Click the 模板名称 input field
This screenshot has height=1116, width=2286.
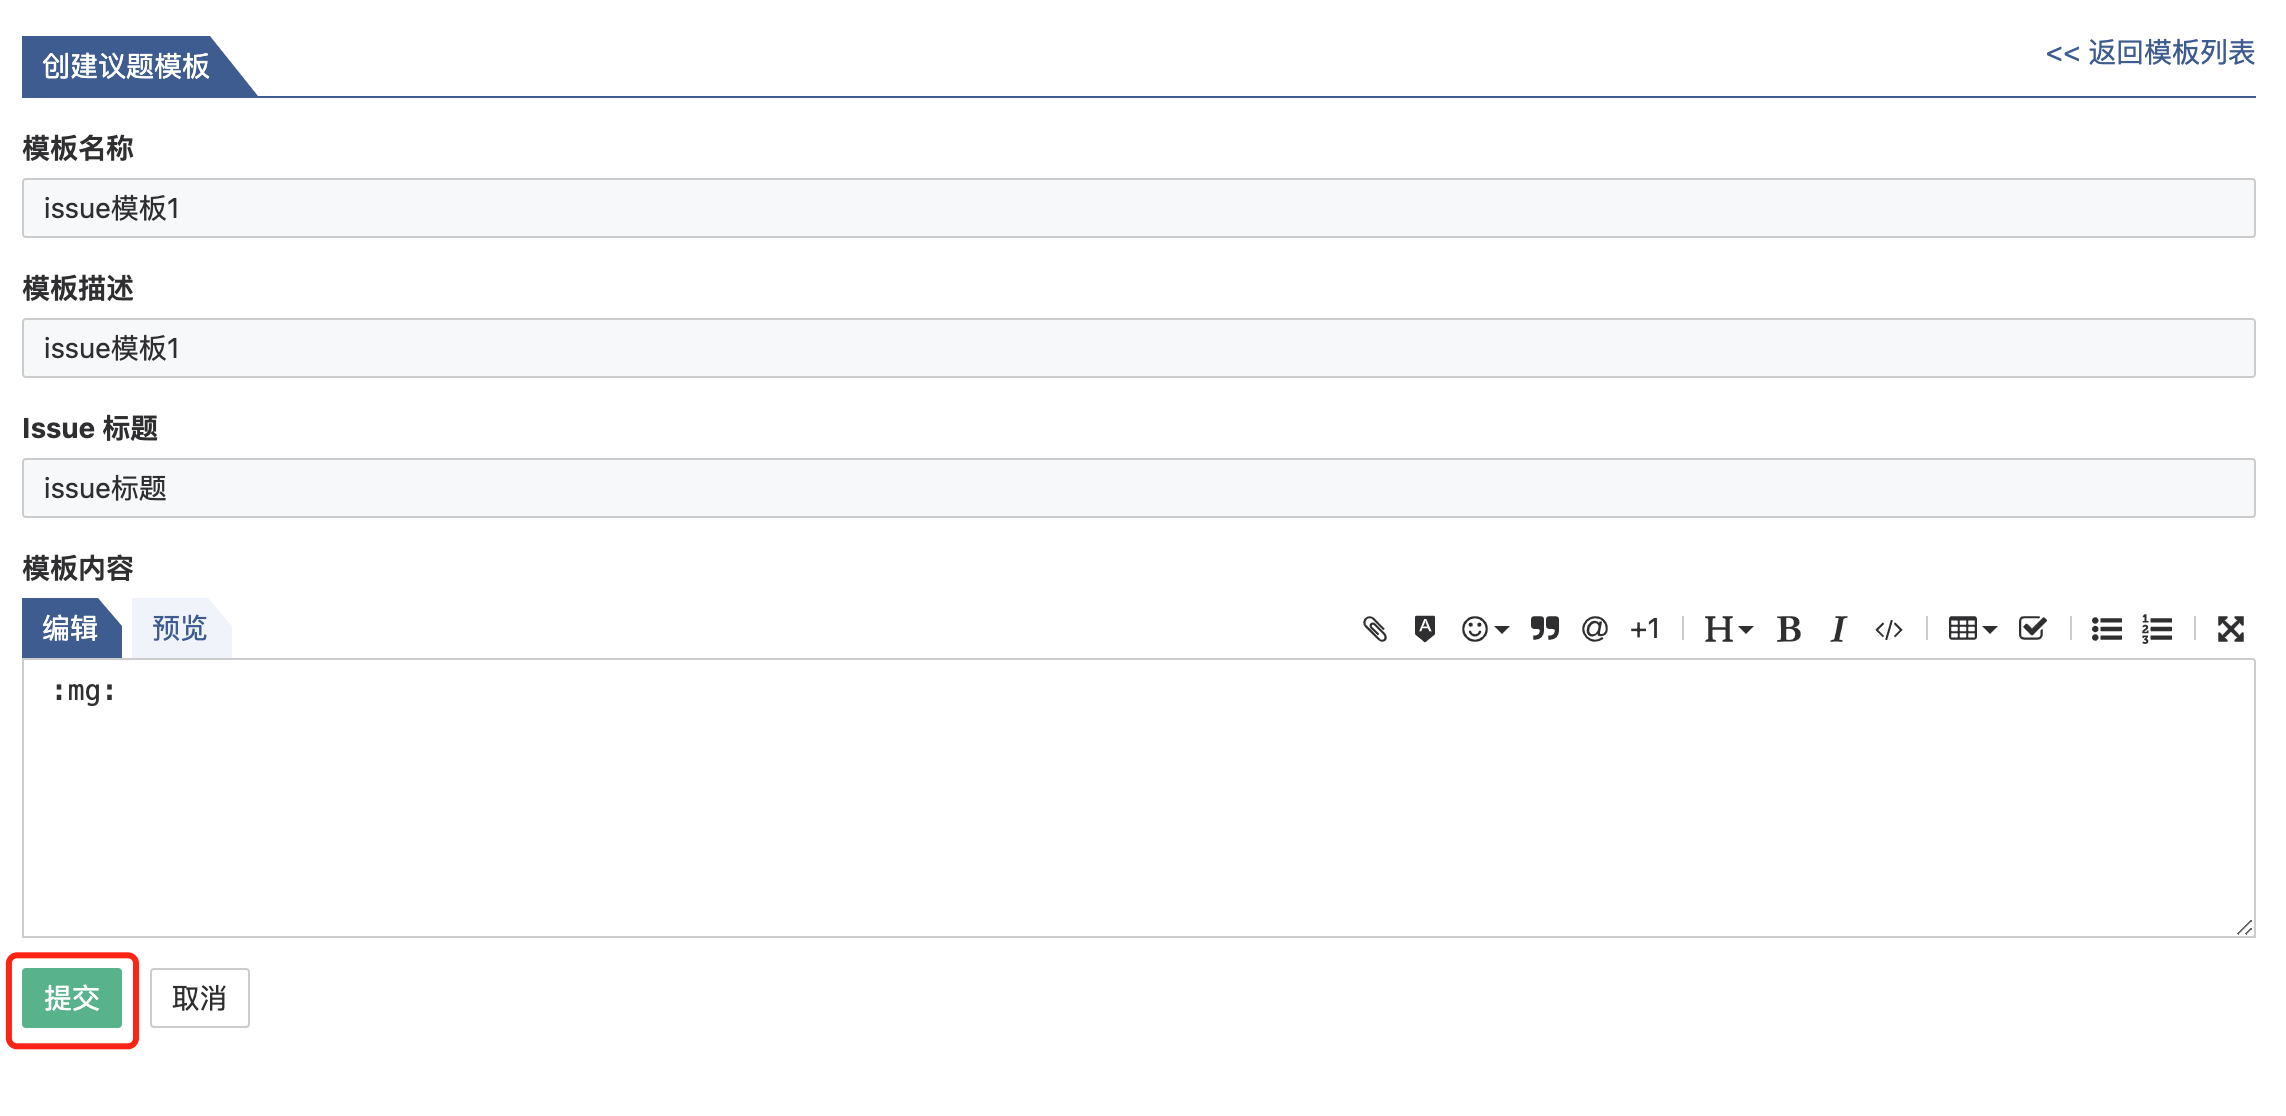click(x=1138, y=208)
